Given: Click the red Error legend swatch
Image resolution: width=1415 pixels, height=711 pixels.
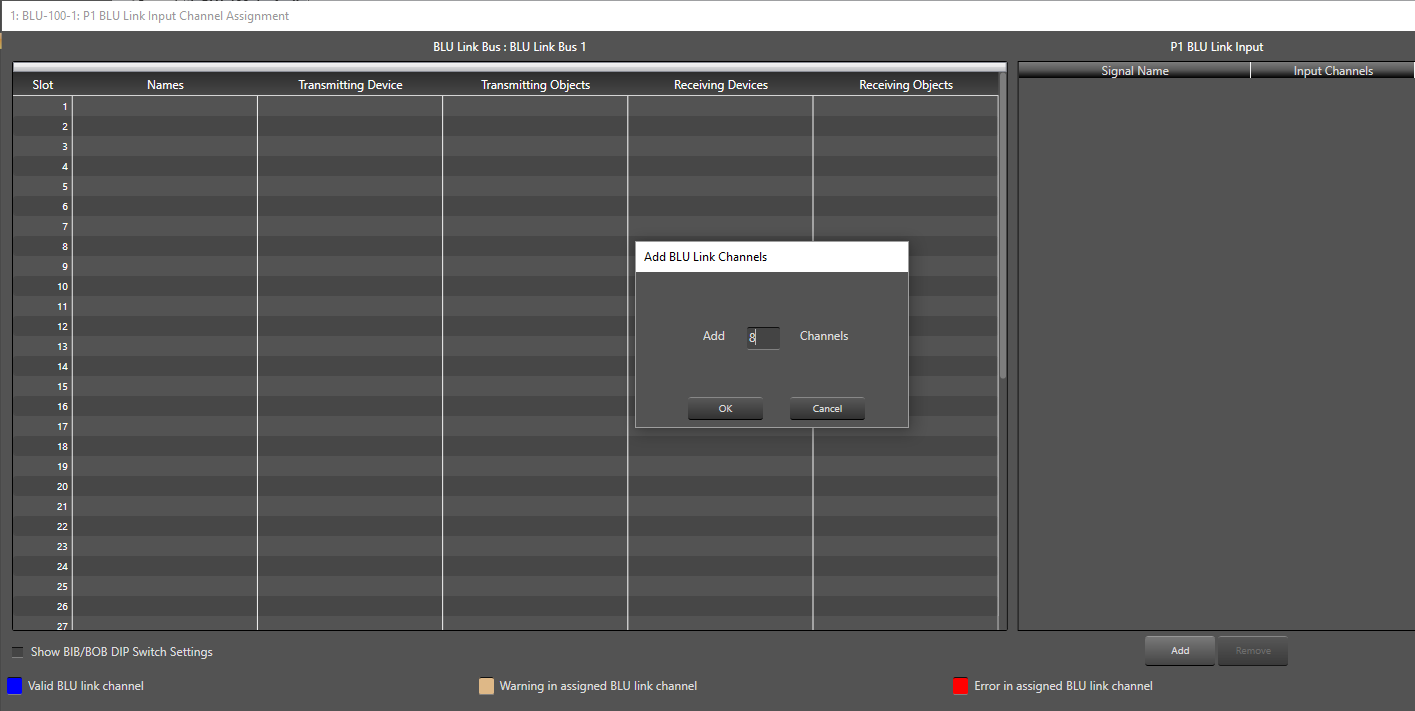Looking at the screenshot, I should (961, 686).
